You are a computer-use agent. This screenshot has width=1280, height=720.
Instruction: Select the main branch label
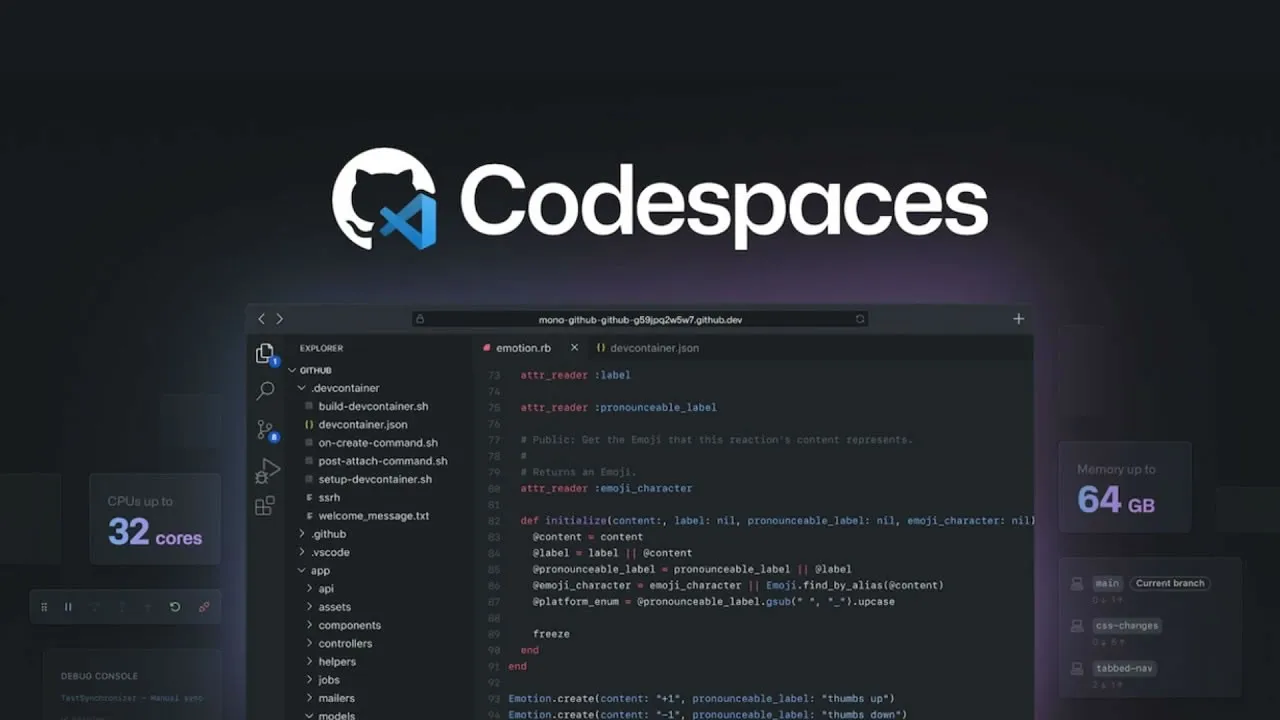pyautogui.click(x=1107, y=583)
